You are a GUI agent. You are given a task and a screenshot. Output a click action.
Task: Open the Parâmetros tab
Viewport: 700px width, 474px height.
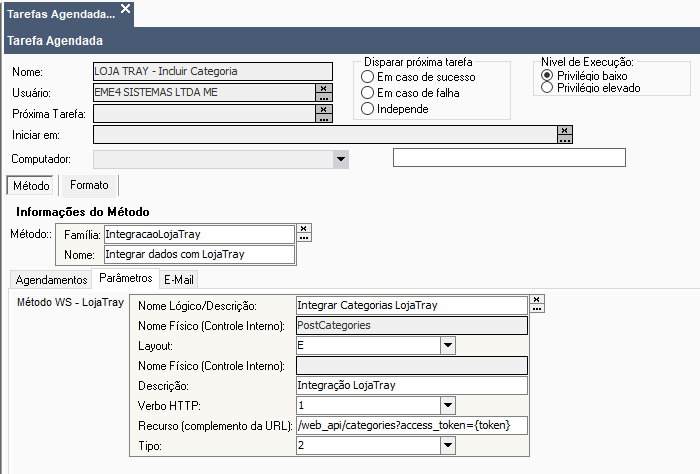click(x=125, y=278)
